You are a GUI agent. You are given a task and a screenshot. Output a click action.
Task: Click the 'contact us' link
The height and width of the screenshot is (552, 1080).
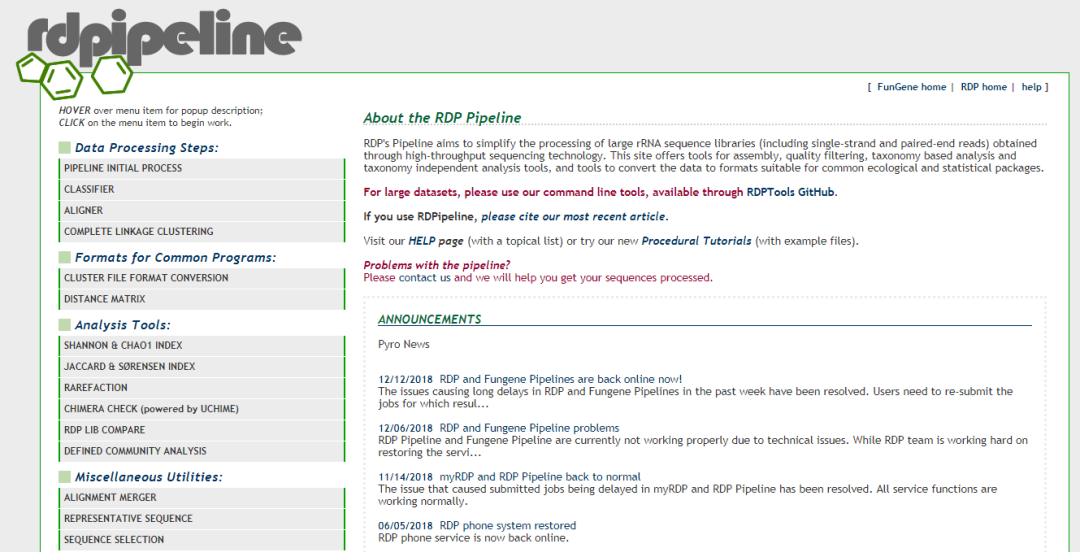[425, 278]
